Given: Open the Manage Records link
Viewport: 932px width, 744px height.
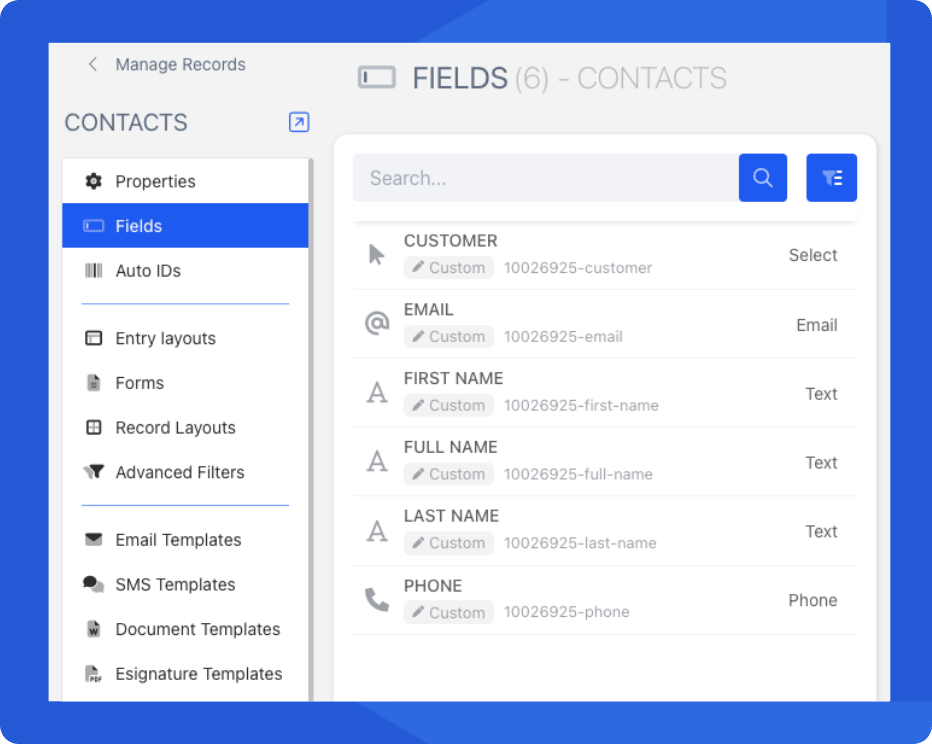Looking at the screenshot, I should point(180,64).
